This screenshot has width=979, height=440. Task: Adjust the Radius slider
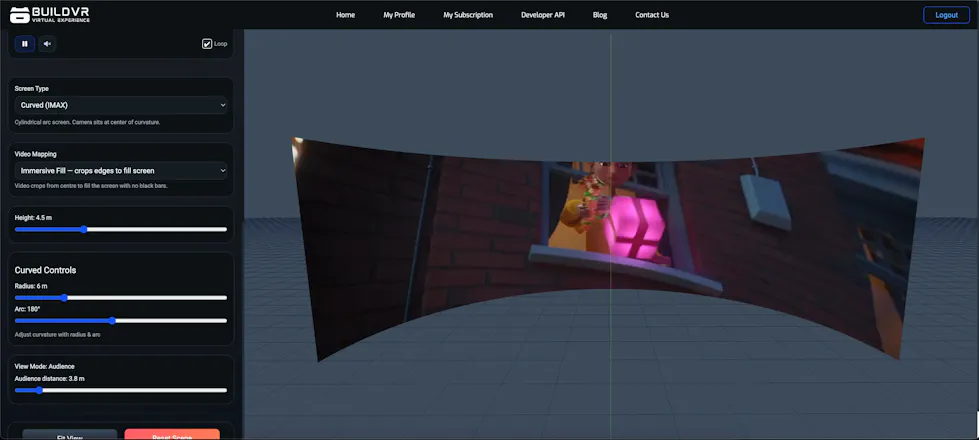(121, 298)
